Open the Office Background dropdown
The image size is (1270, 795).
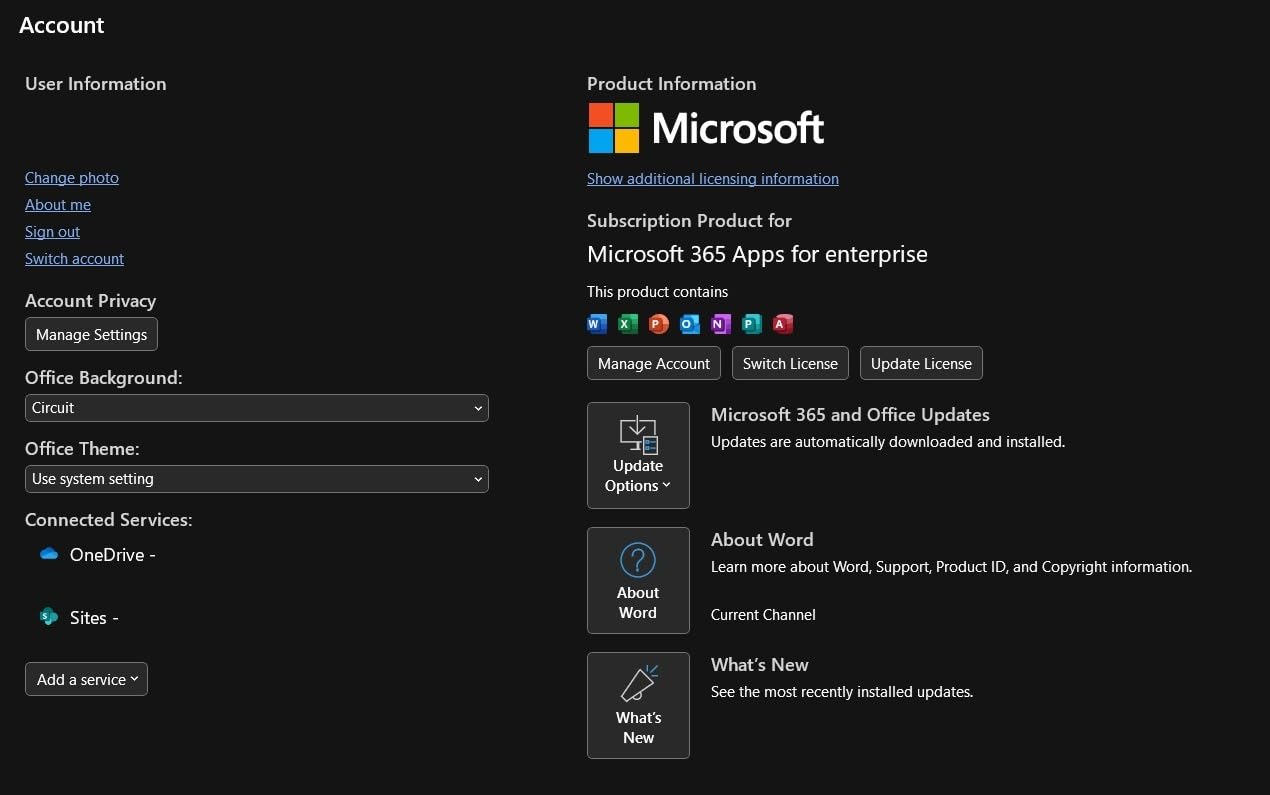256,408
